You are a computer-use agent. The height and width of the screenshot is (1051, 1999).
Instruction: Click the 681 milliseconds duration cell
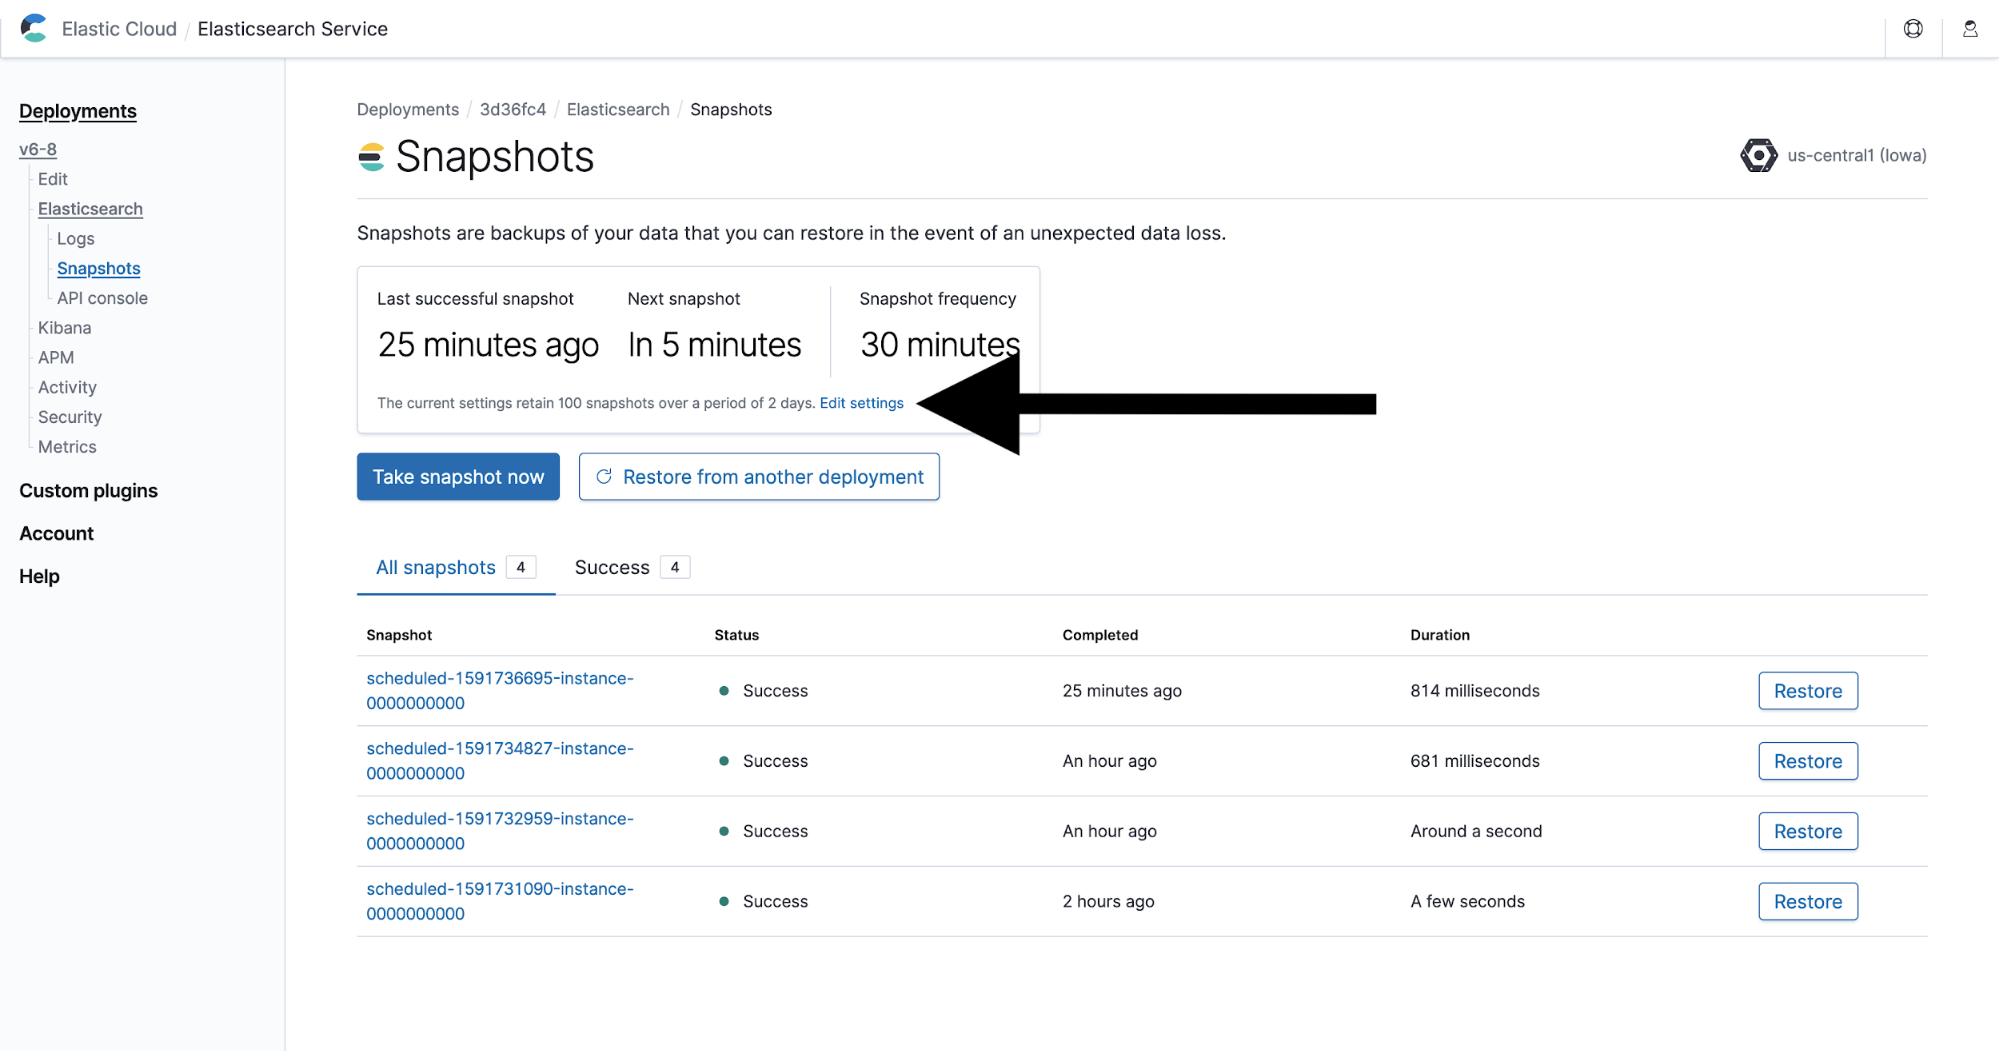pyautogui.click(x=1475, y=761)
